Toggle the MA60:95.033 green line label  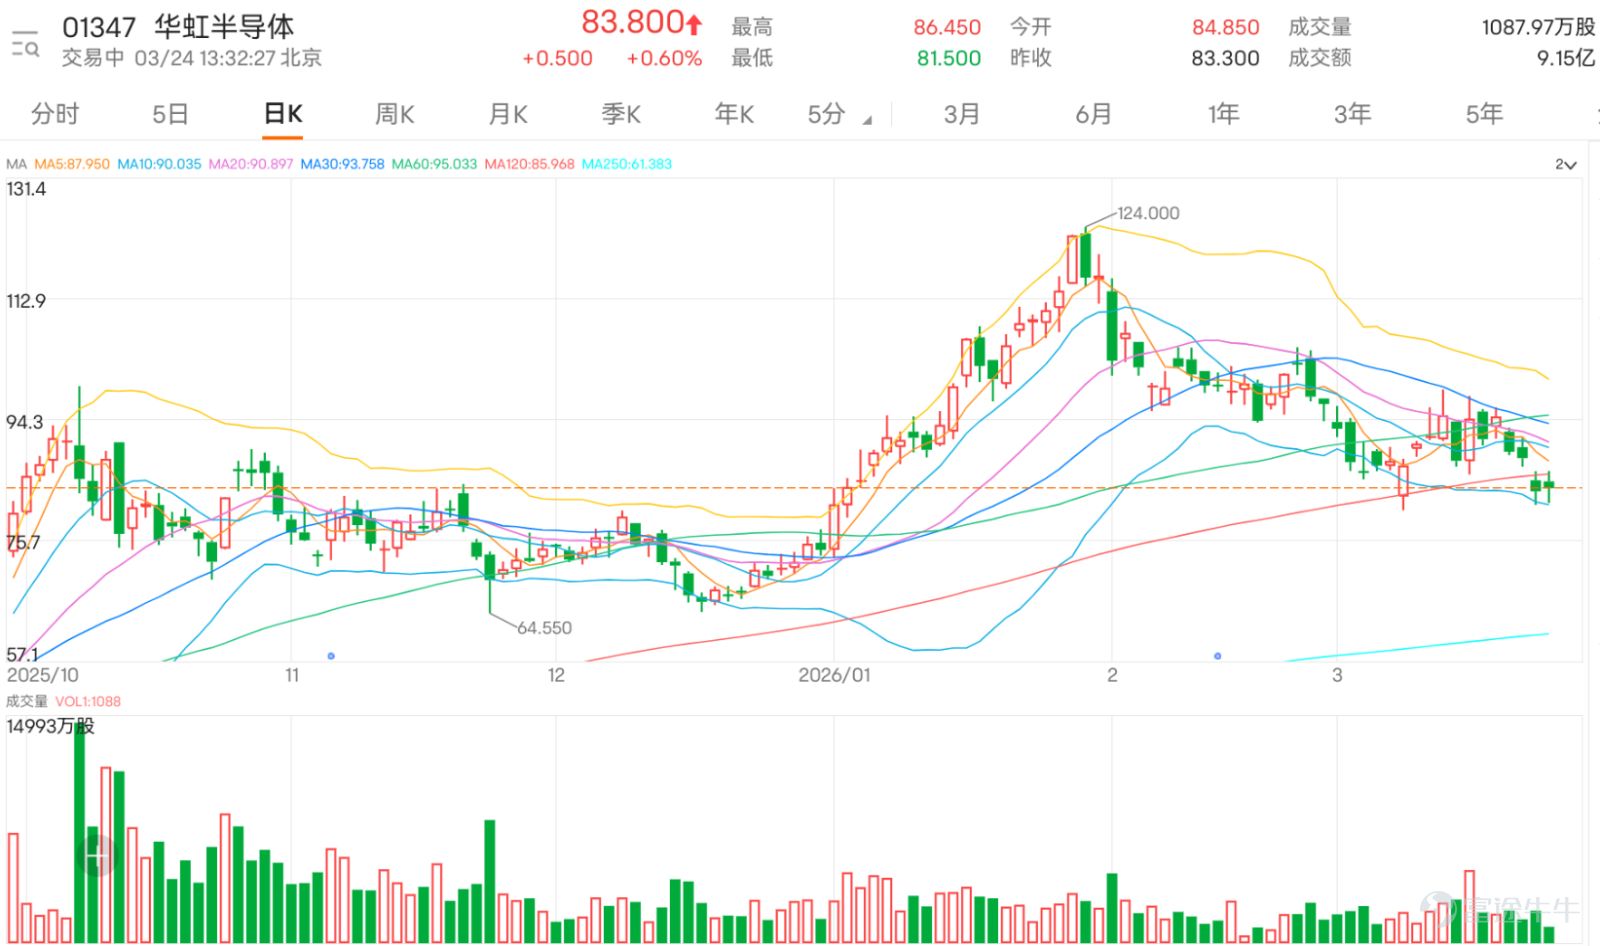[x=434, y=164]
